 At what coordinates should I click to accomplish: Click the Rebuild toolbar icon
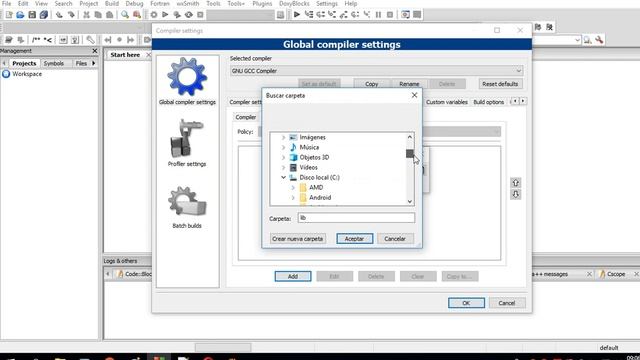pyautogui.click(x=189, y=15)
